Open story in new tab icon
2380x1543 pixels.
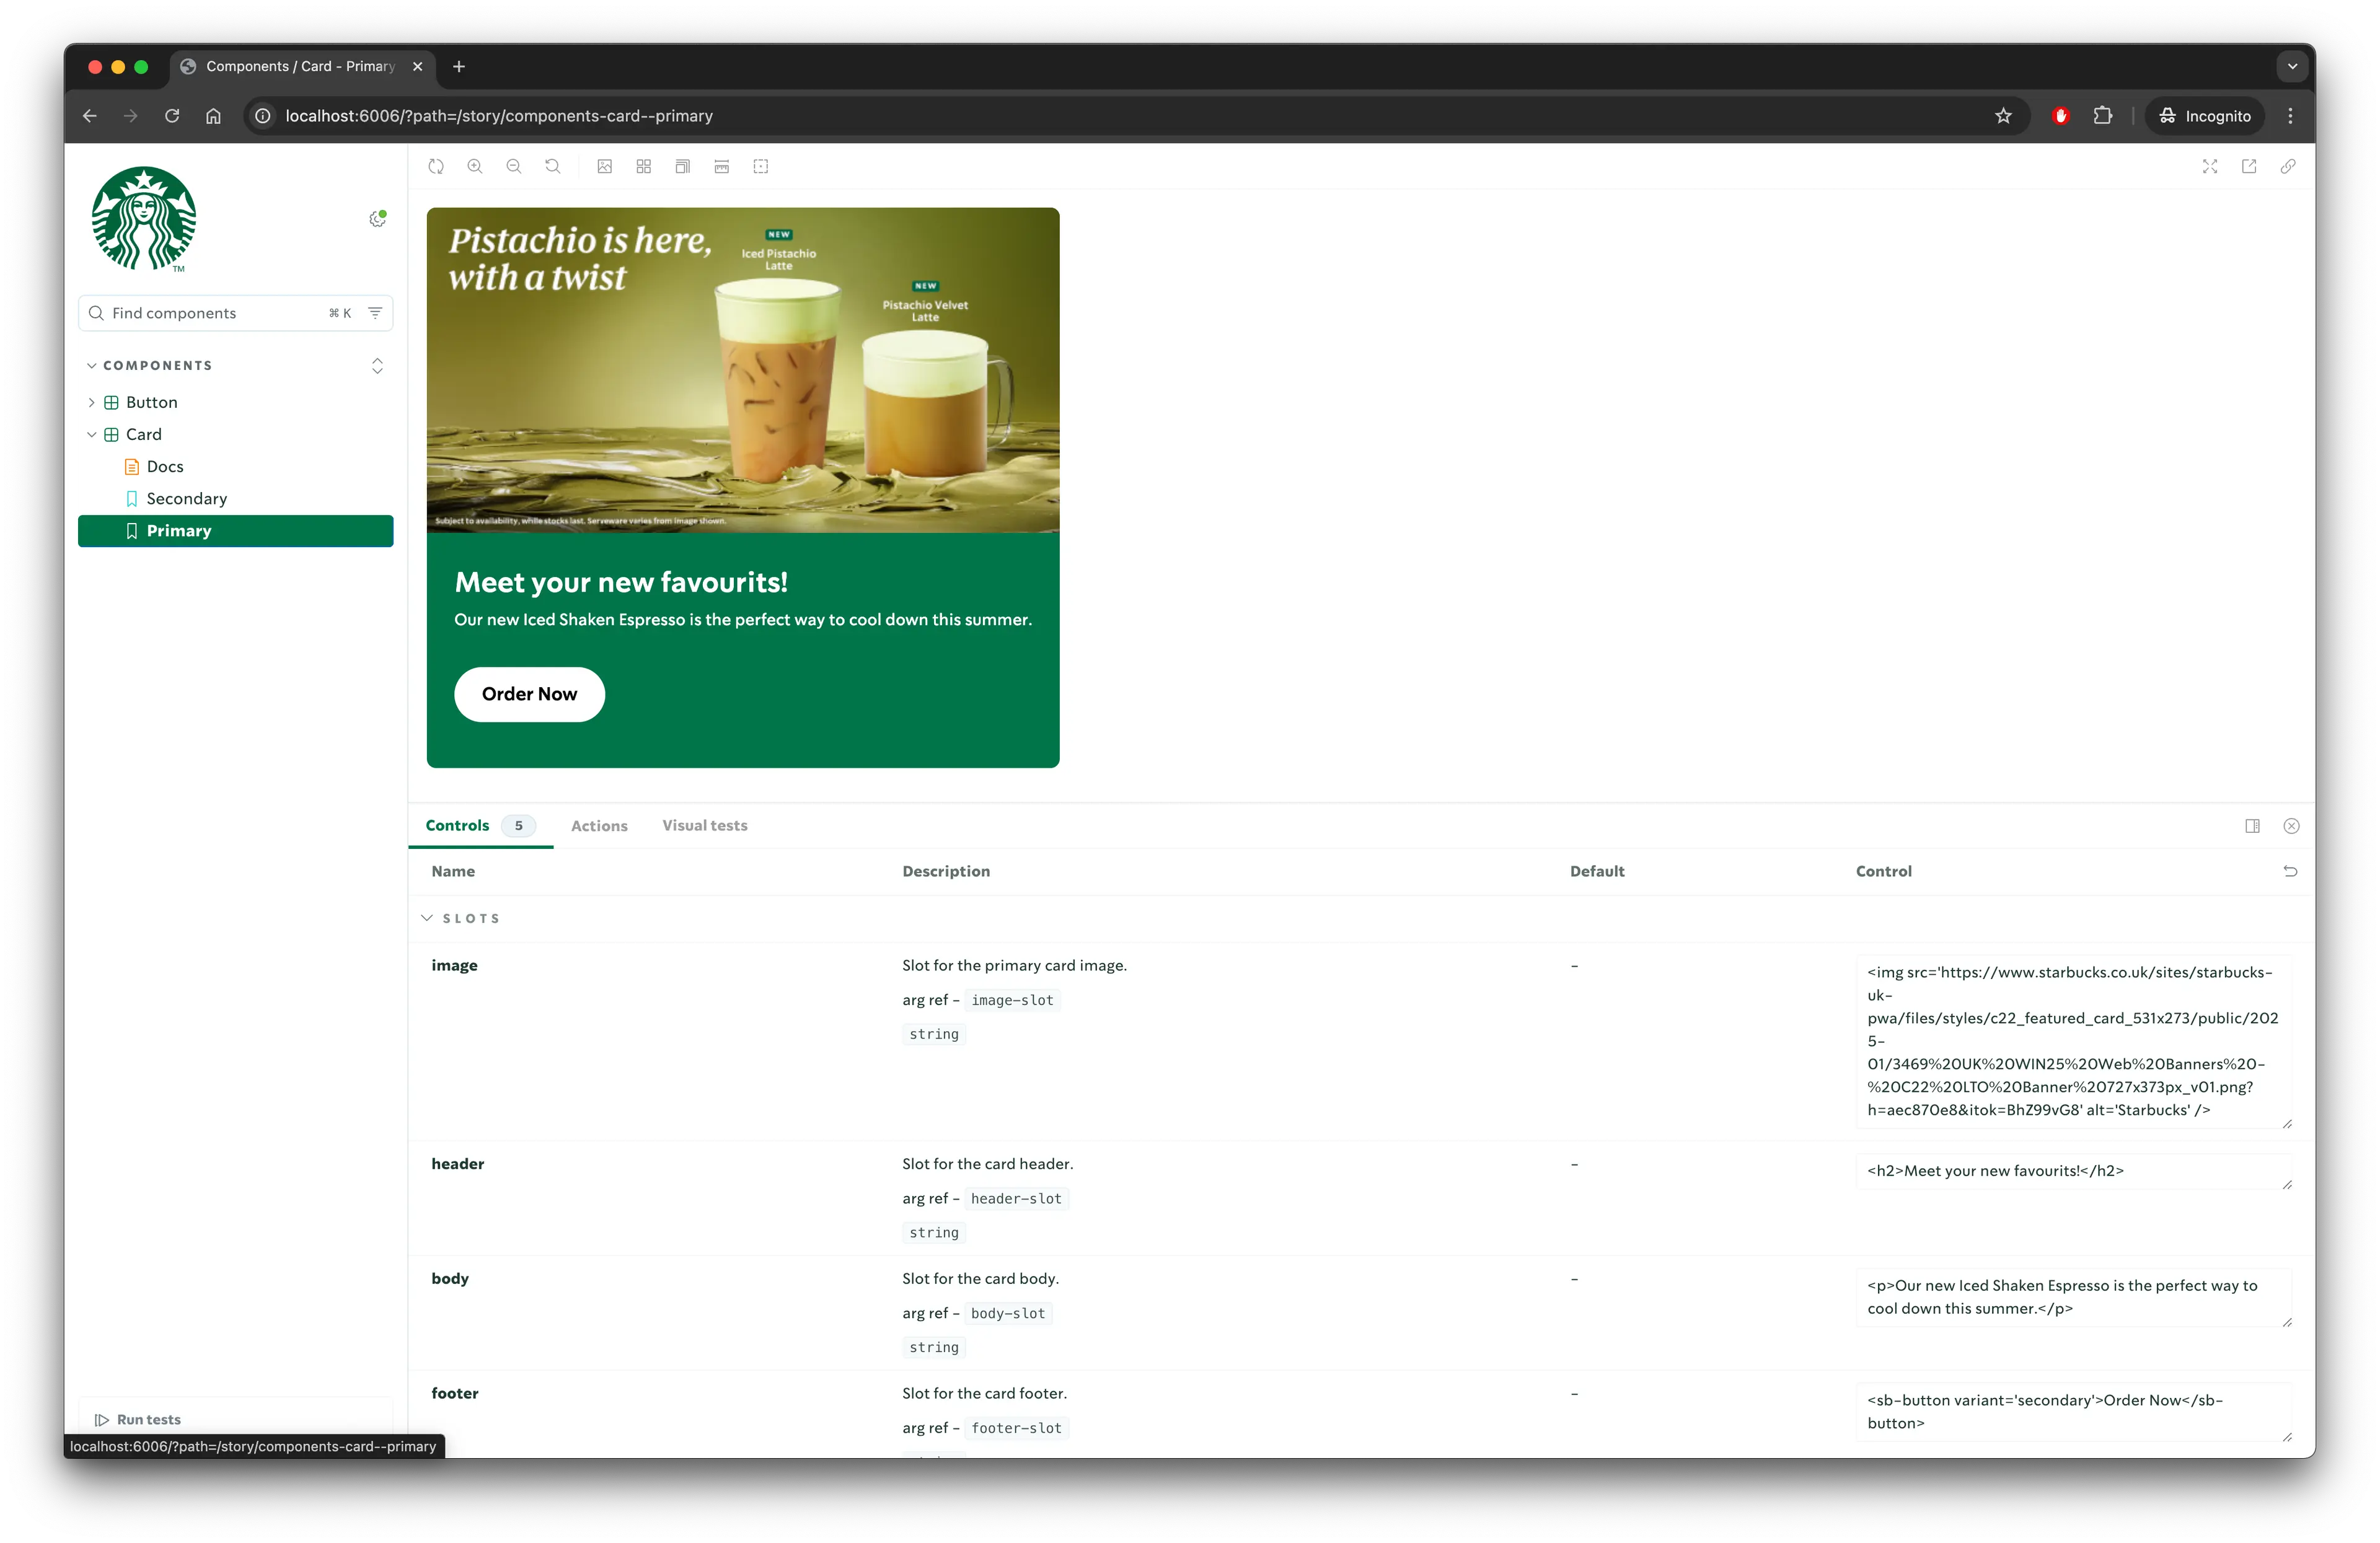tap(2249, 167)
